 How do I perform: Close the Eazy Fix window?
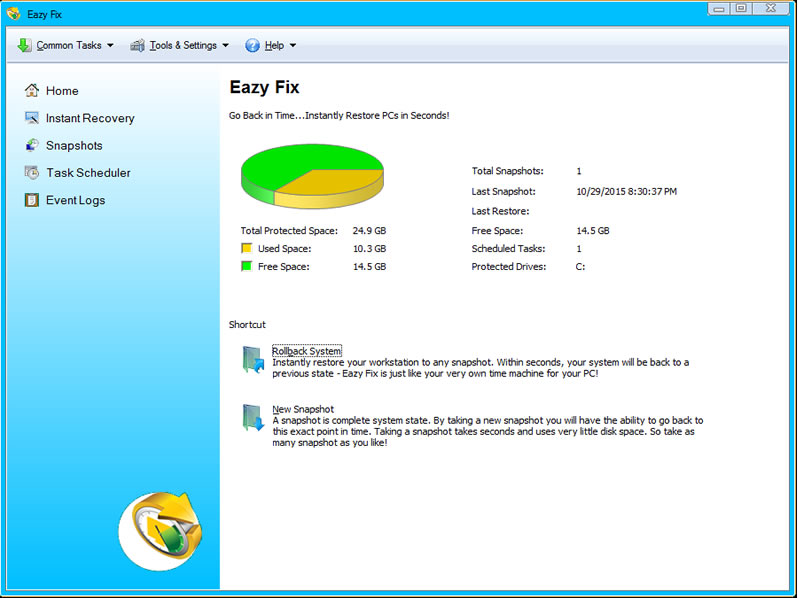[x=771, y=9]
